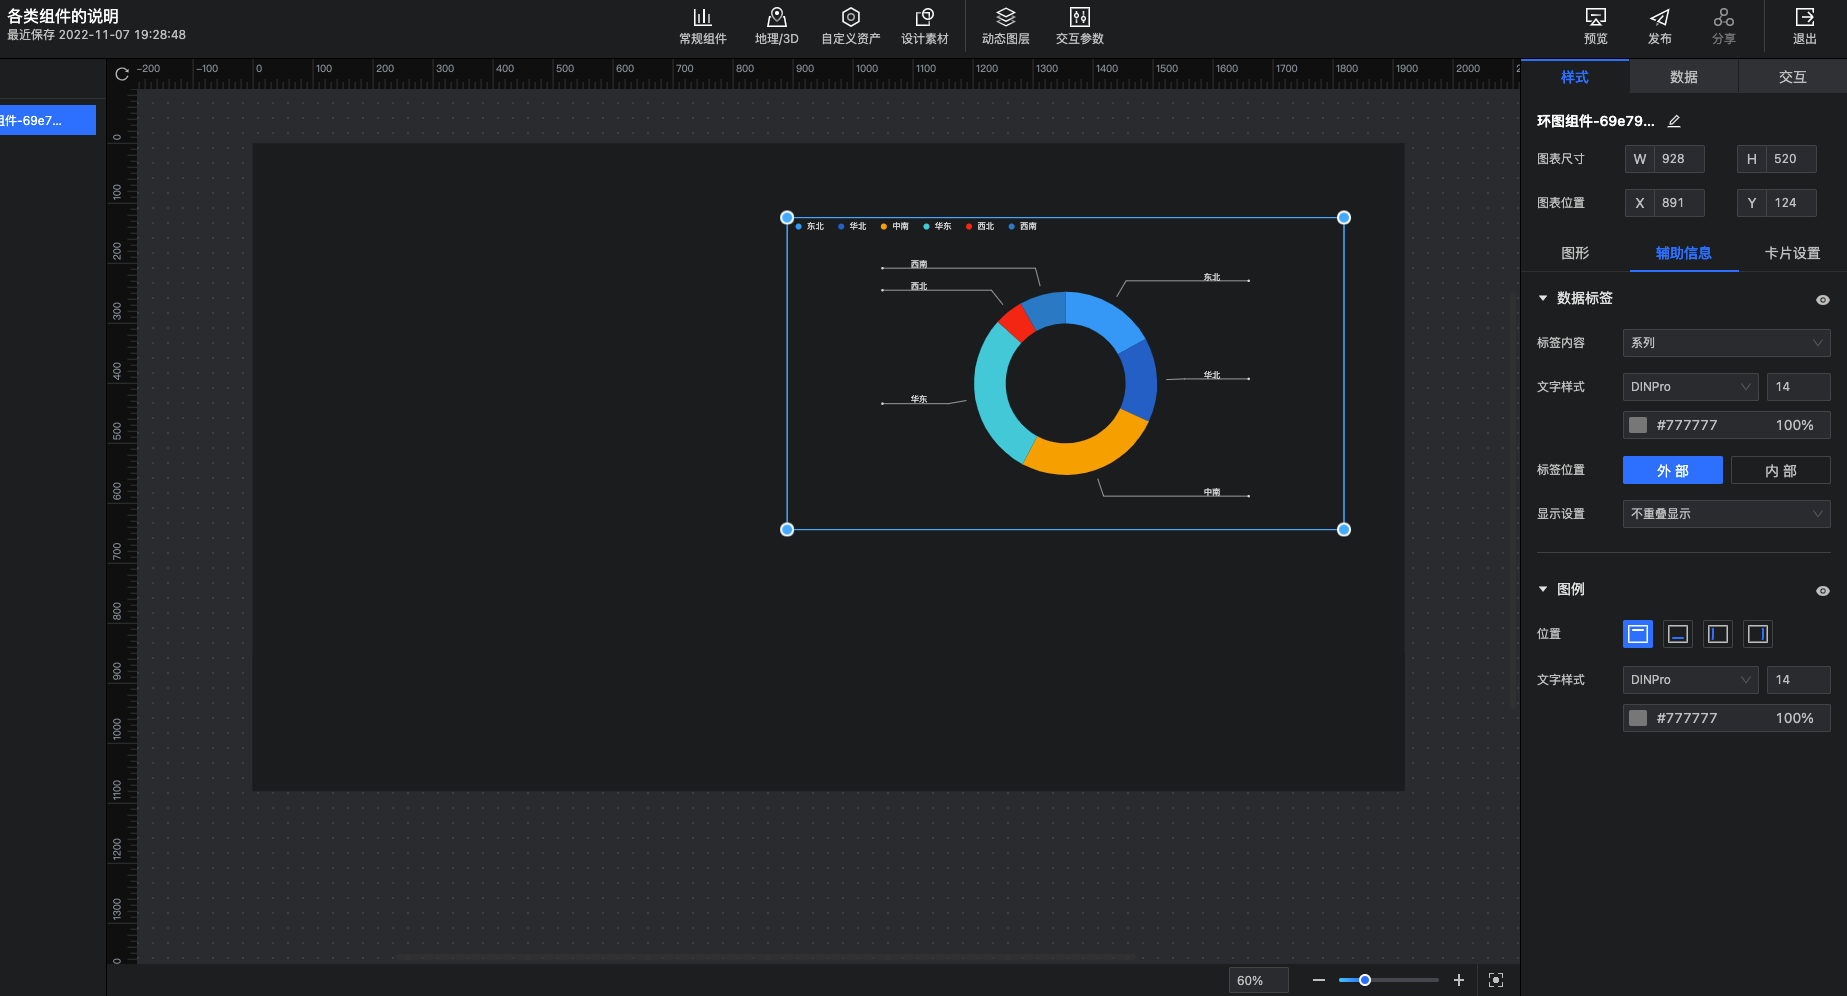Select 内部 label position
The width and height of the screenshot is (1847, 996).
click(x=1781, y=470)
